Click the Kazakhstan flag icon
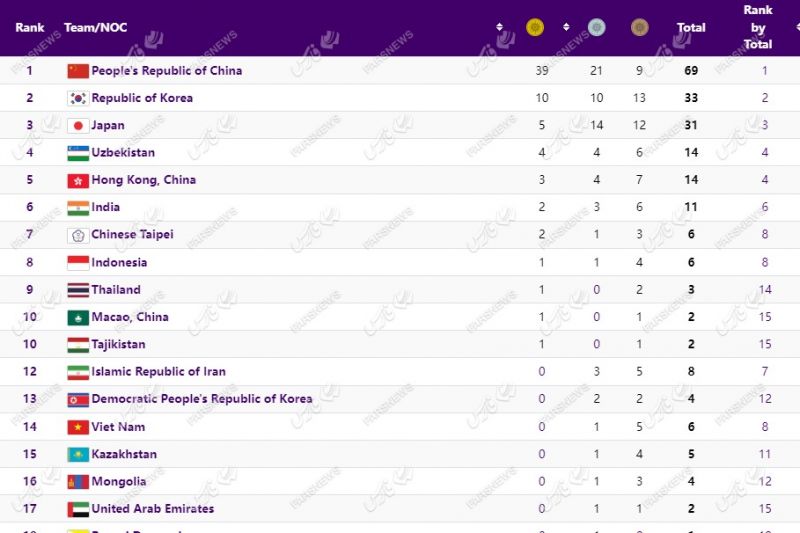 (x=78, y=454)
